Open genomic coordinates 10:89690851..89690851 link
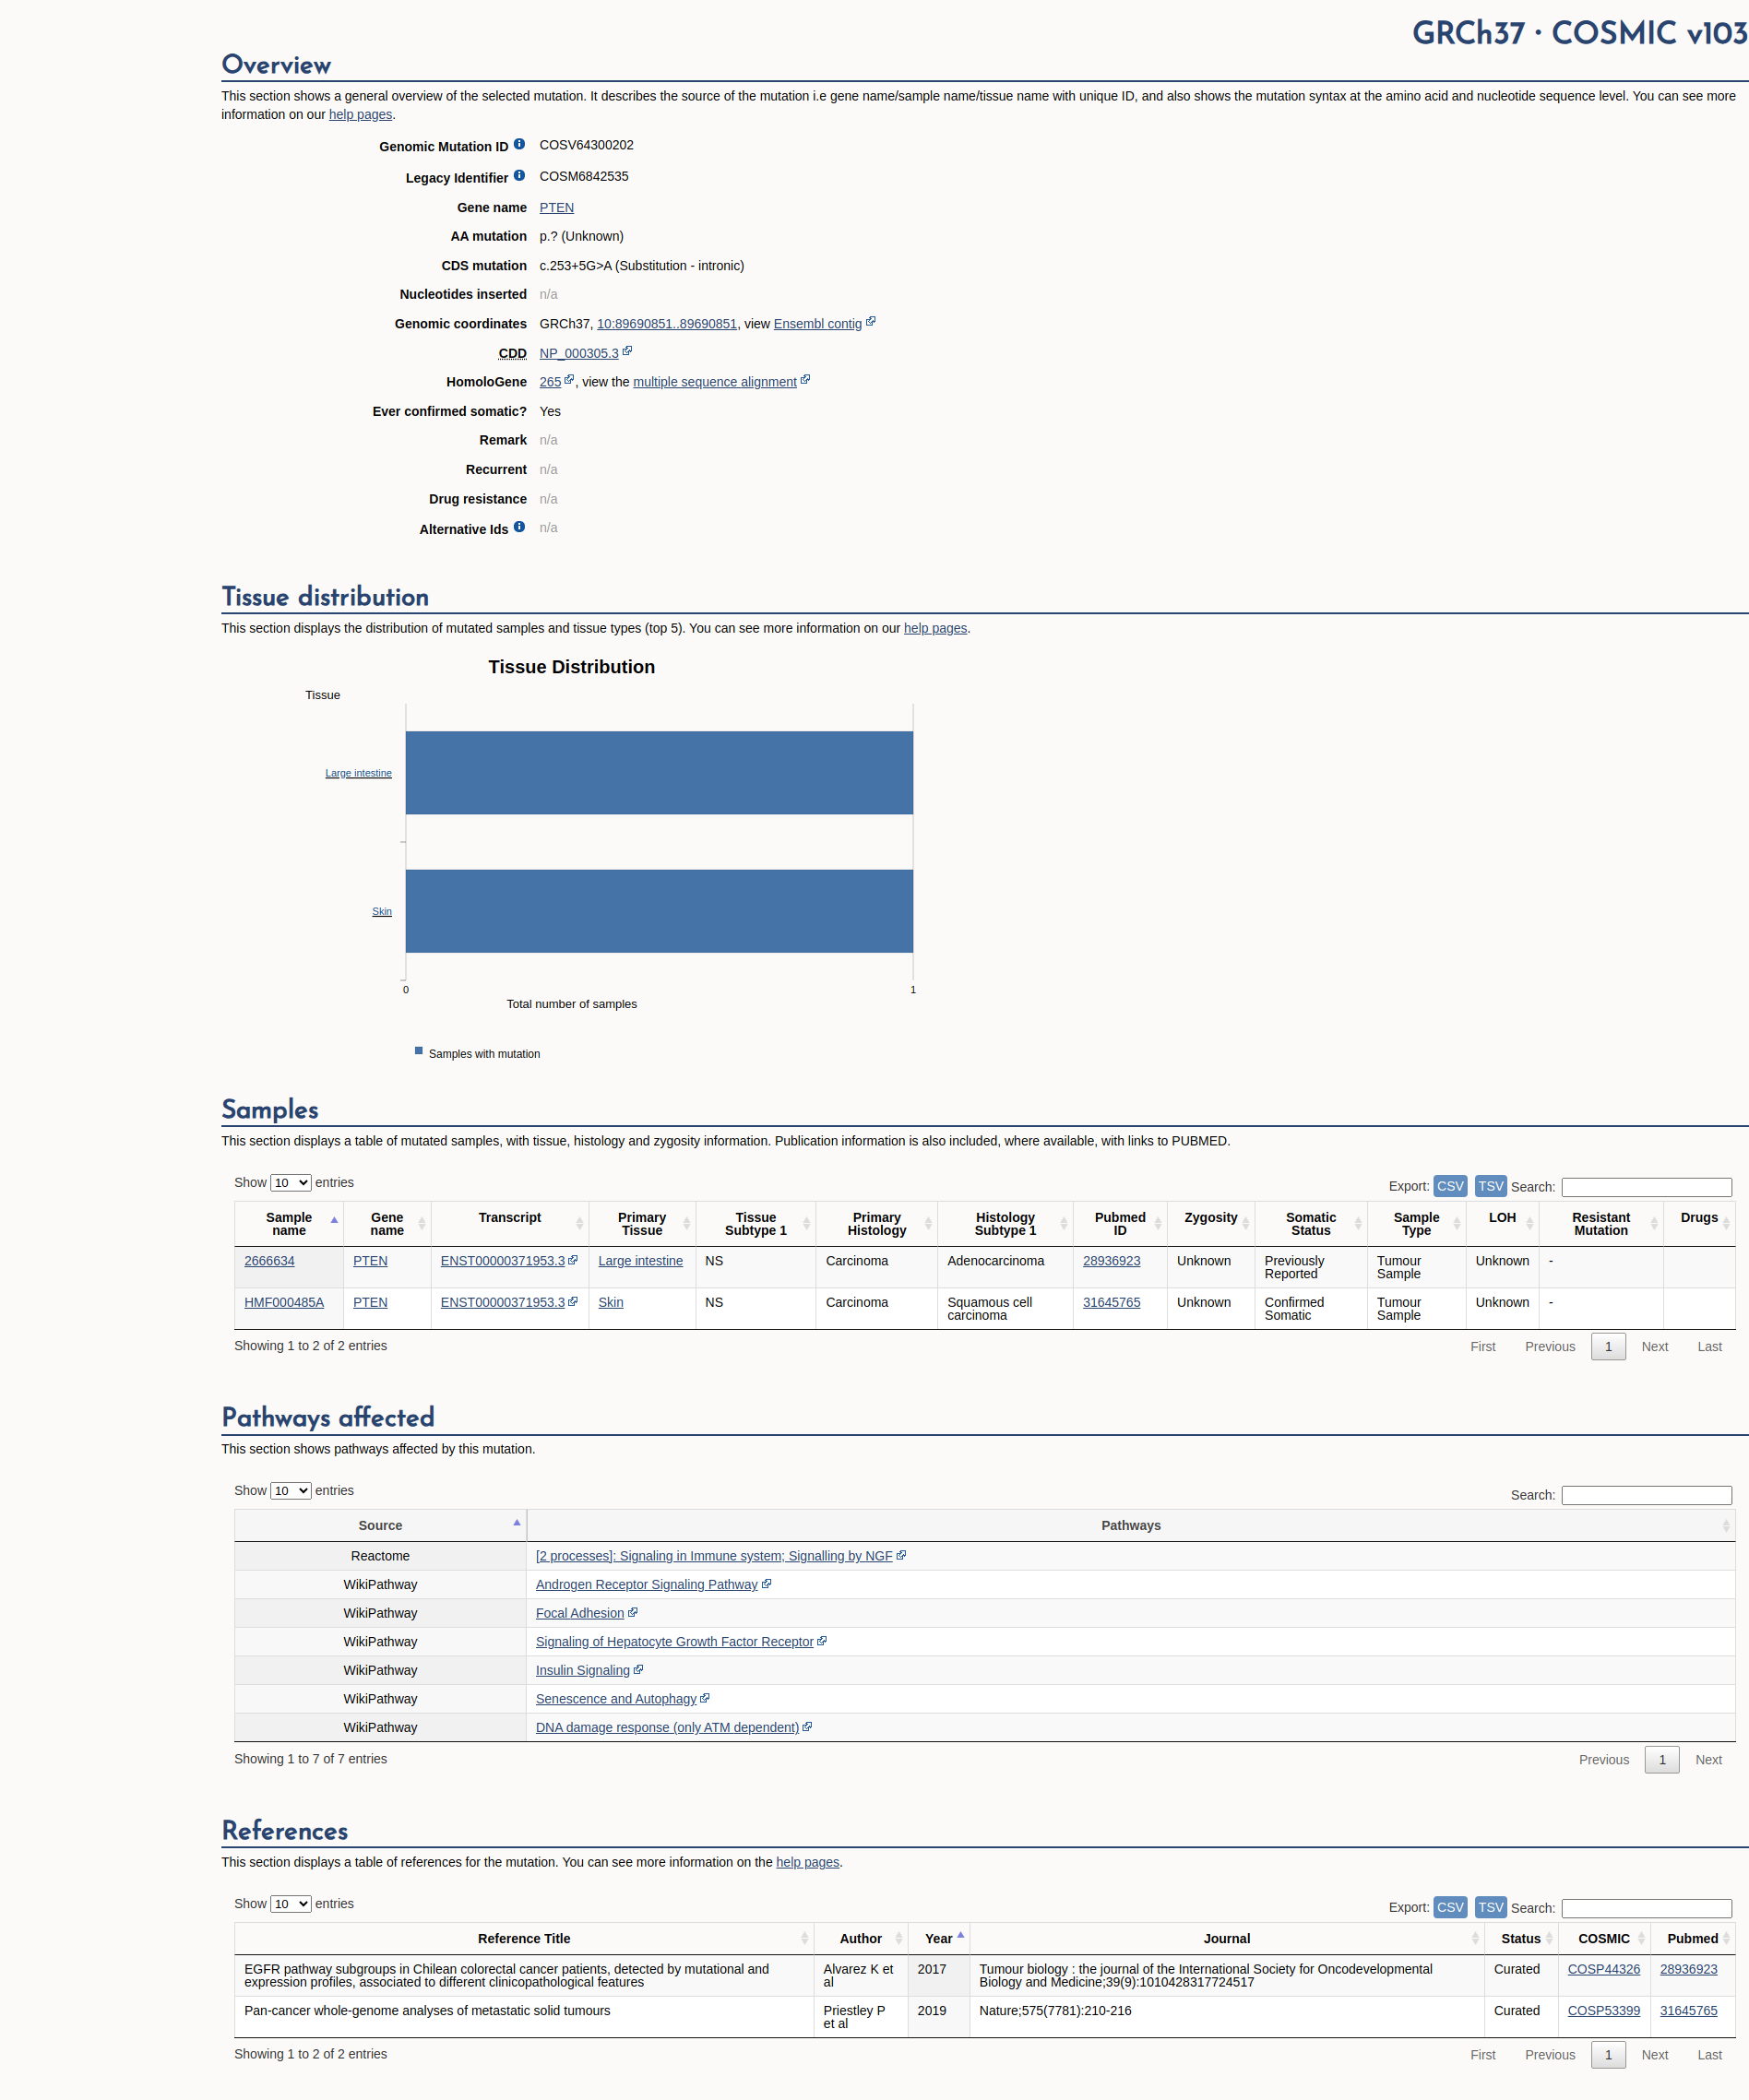Image resolution: width=1749 pixels, height=2100 pixels. click(x=666, y=324)
